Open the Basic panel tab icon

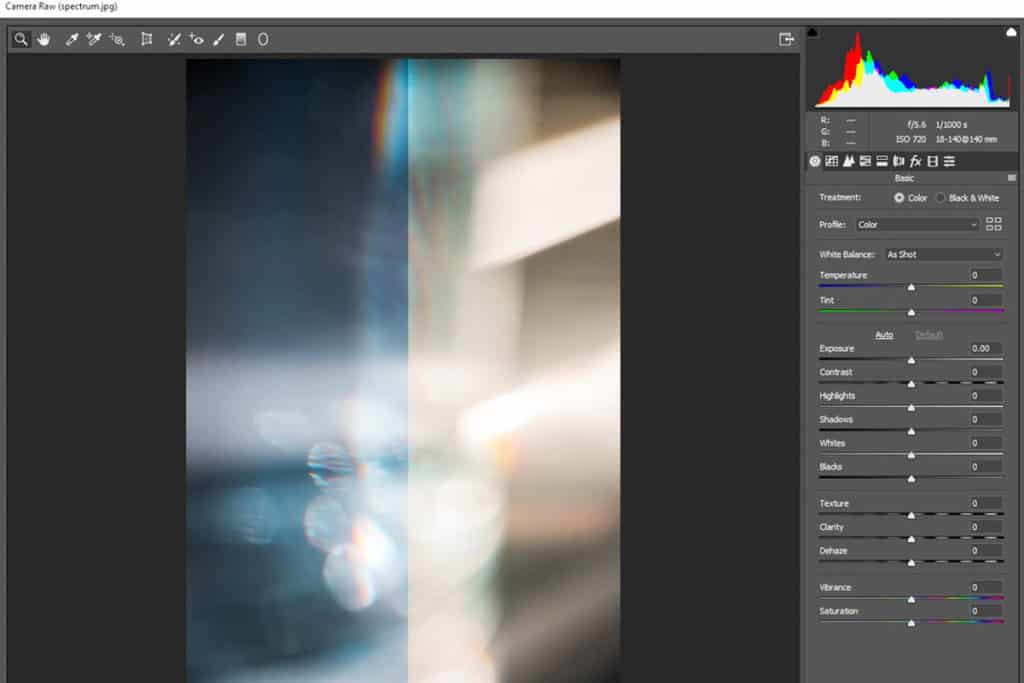(x=815, y=161)
